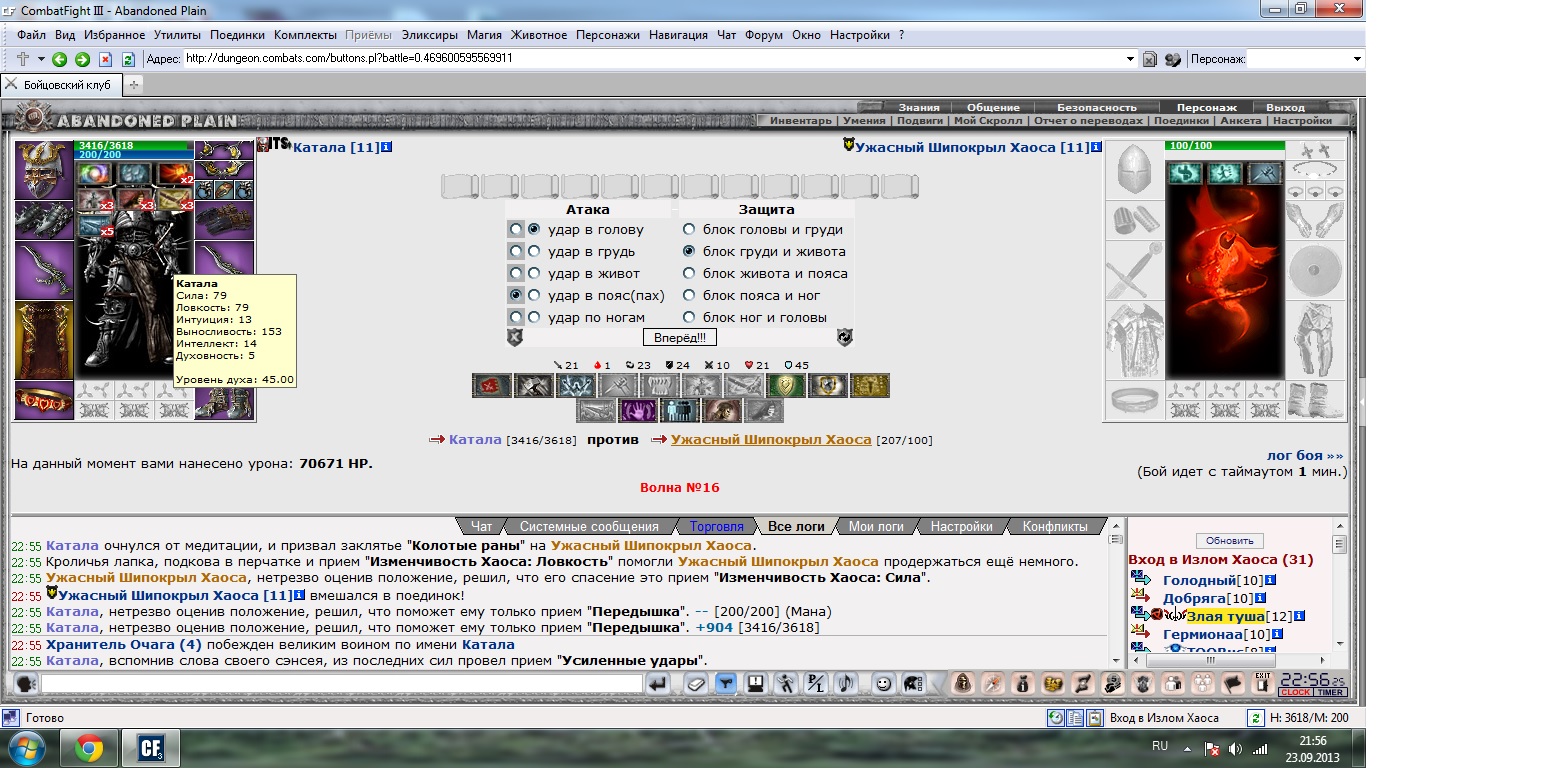Open the Эликсиры menu
The width and height of the screenshot is (1554, 782).
click(x=430, y=35)
